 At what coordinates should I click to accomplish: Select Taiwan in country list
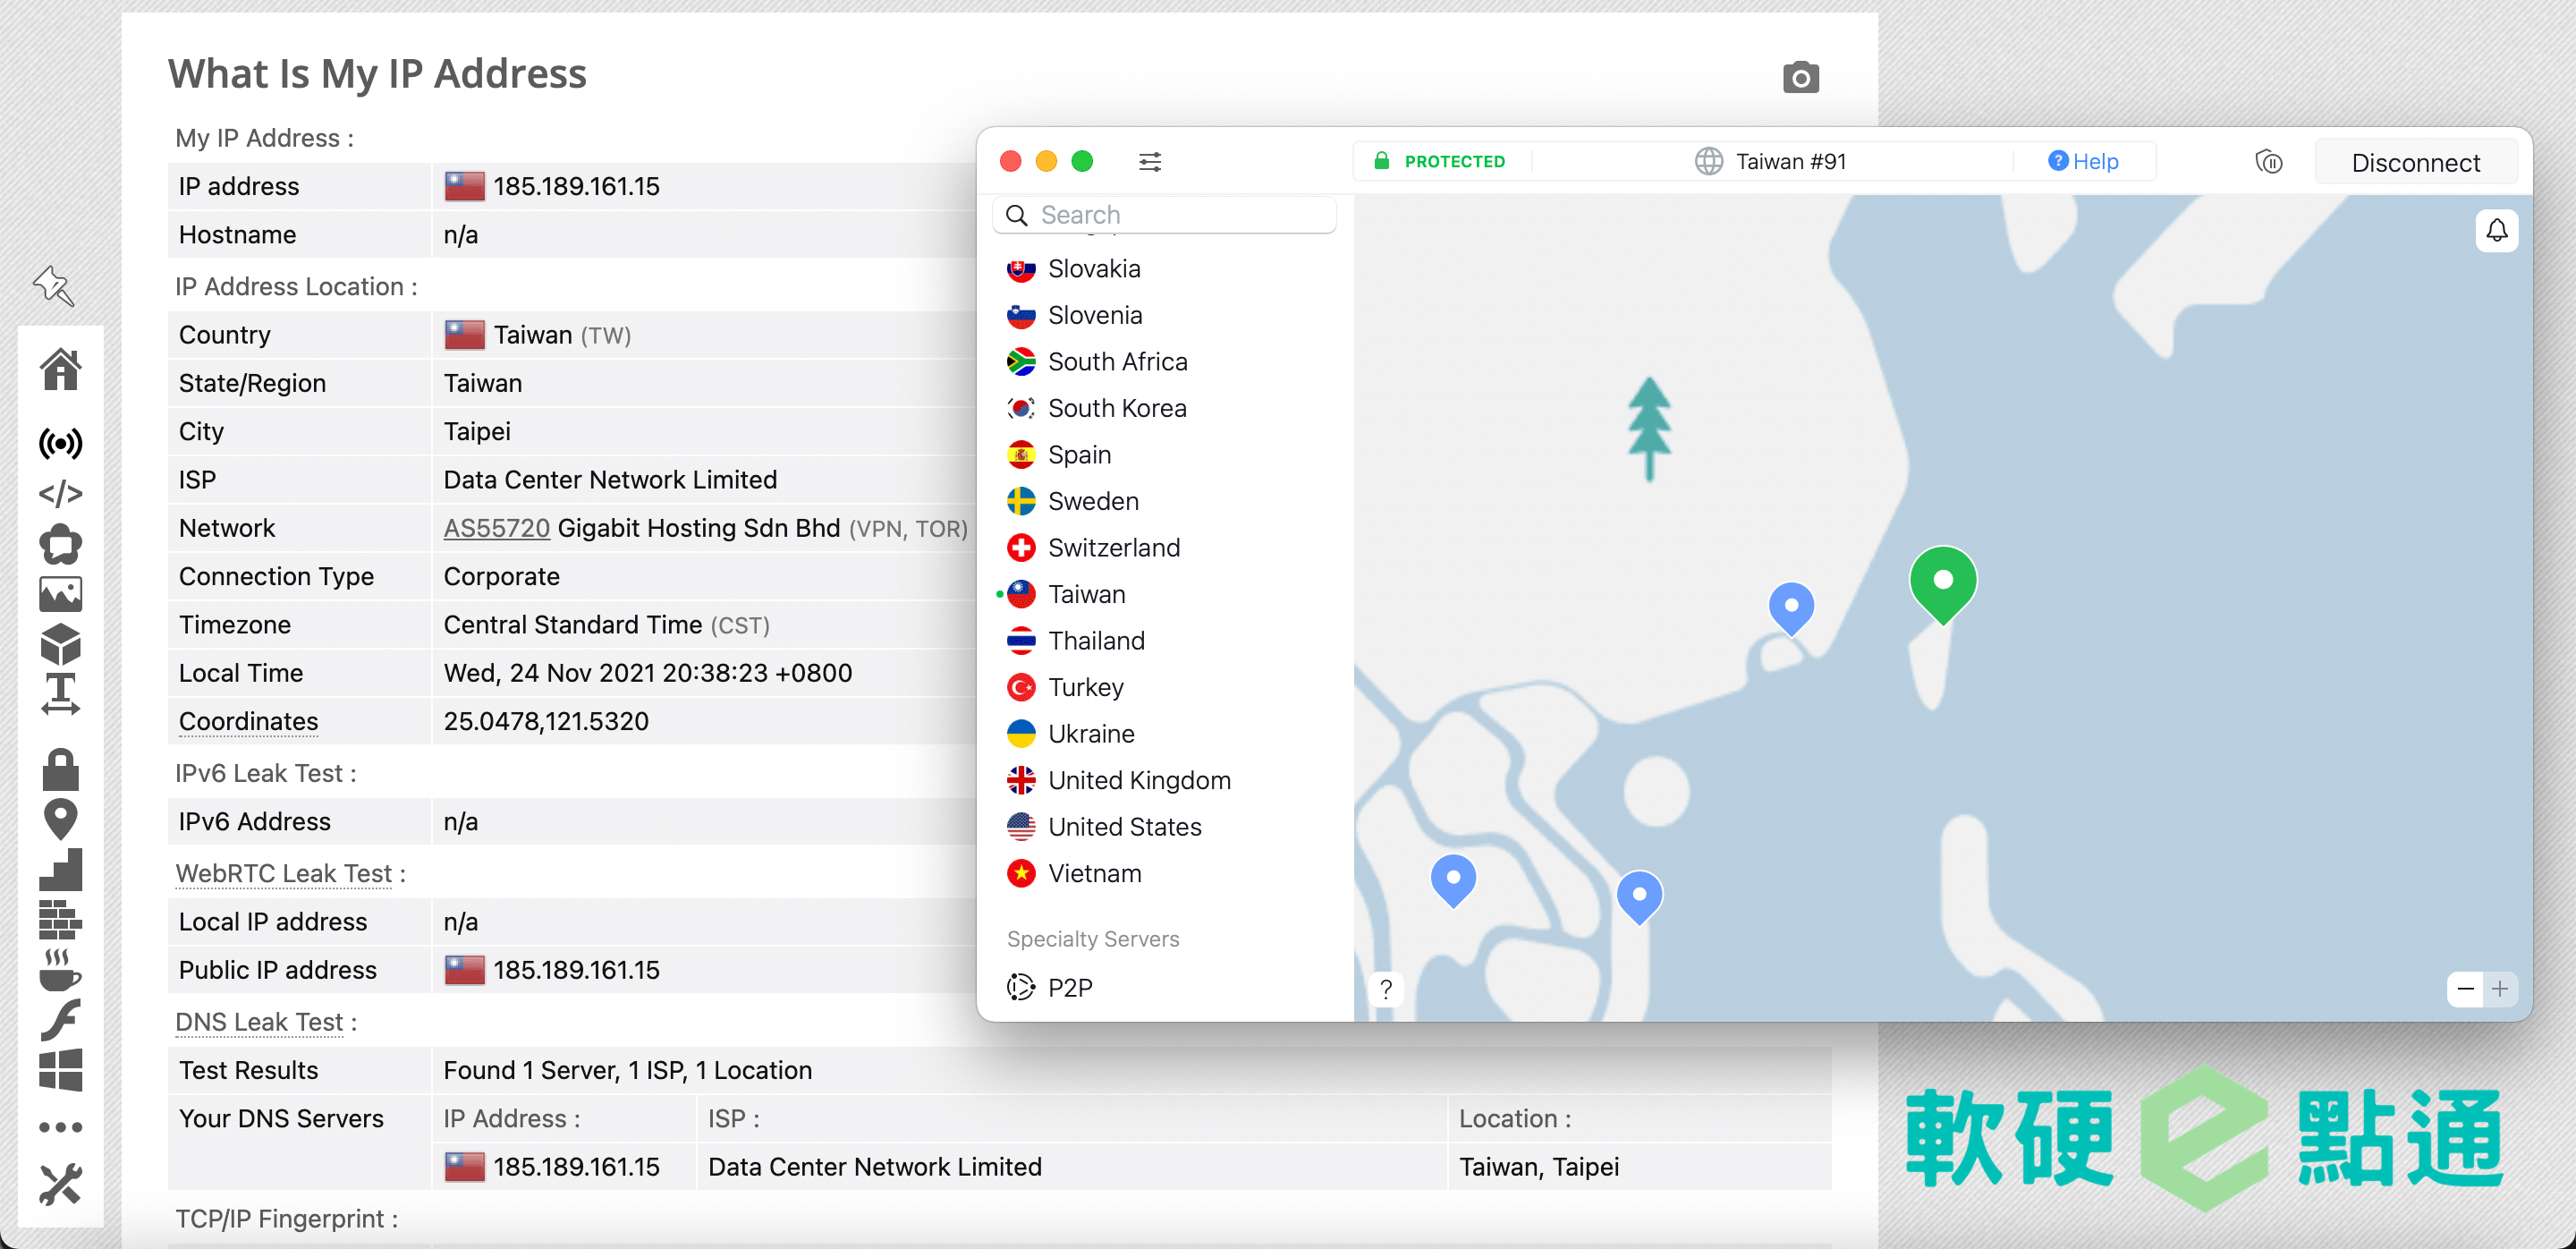(1086, 594)
